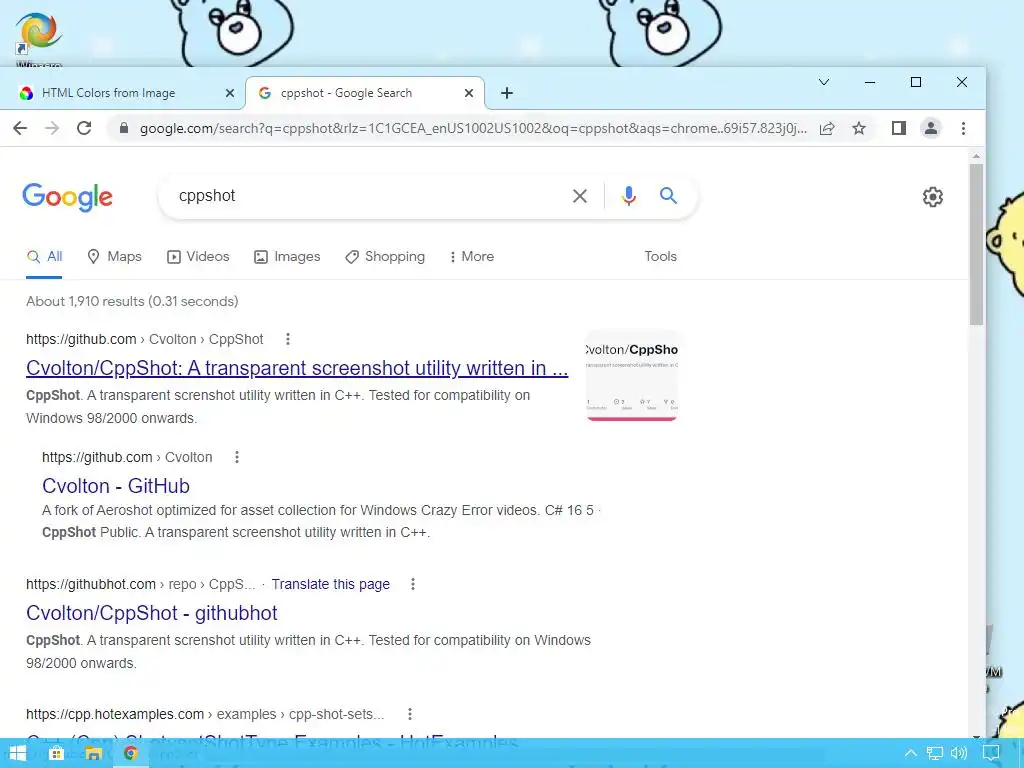Click Chrome icon on taskbar

[x=131, y=754]
